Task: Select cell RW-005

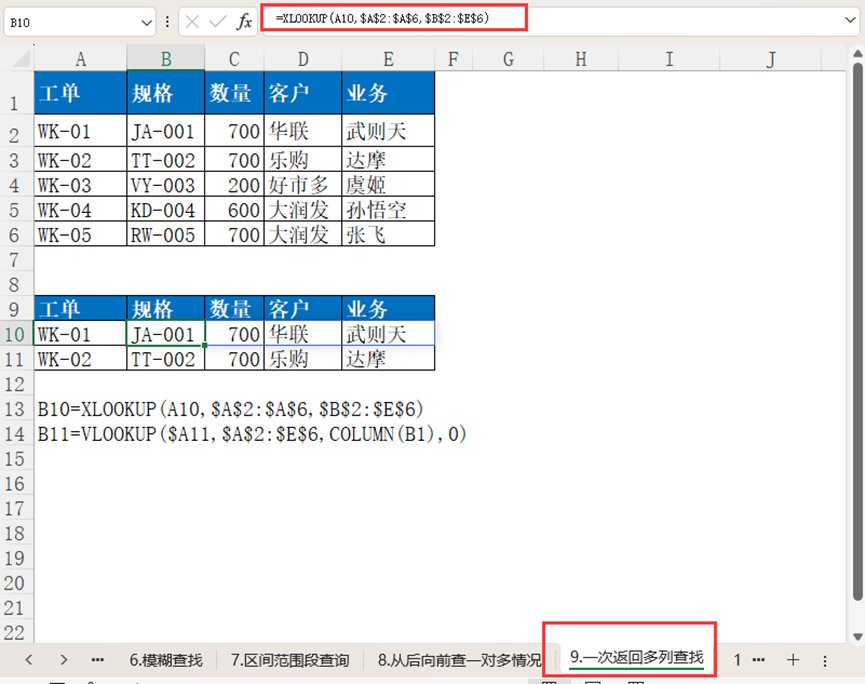Action: (x=165, y=235)
